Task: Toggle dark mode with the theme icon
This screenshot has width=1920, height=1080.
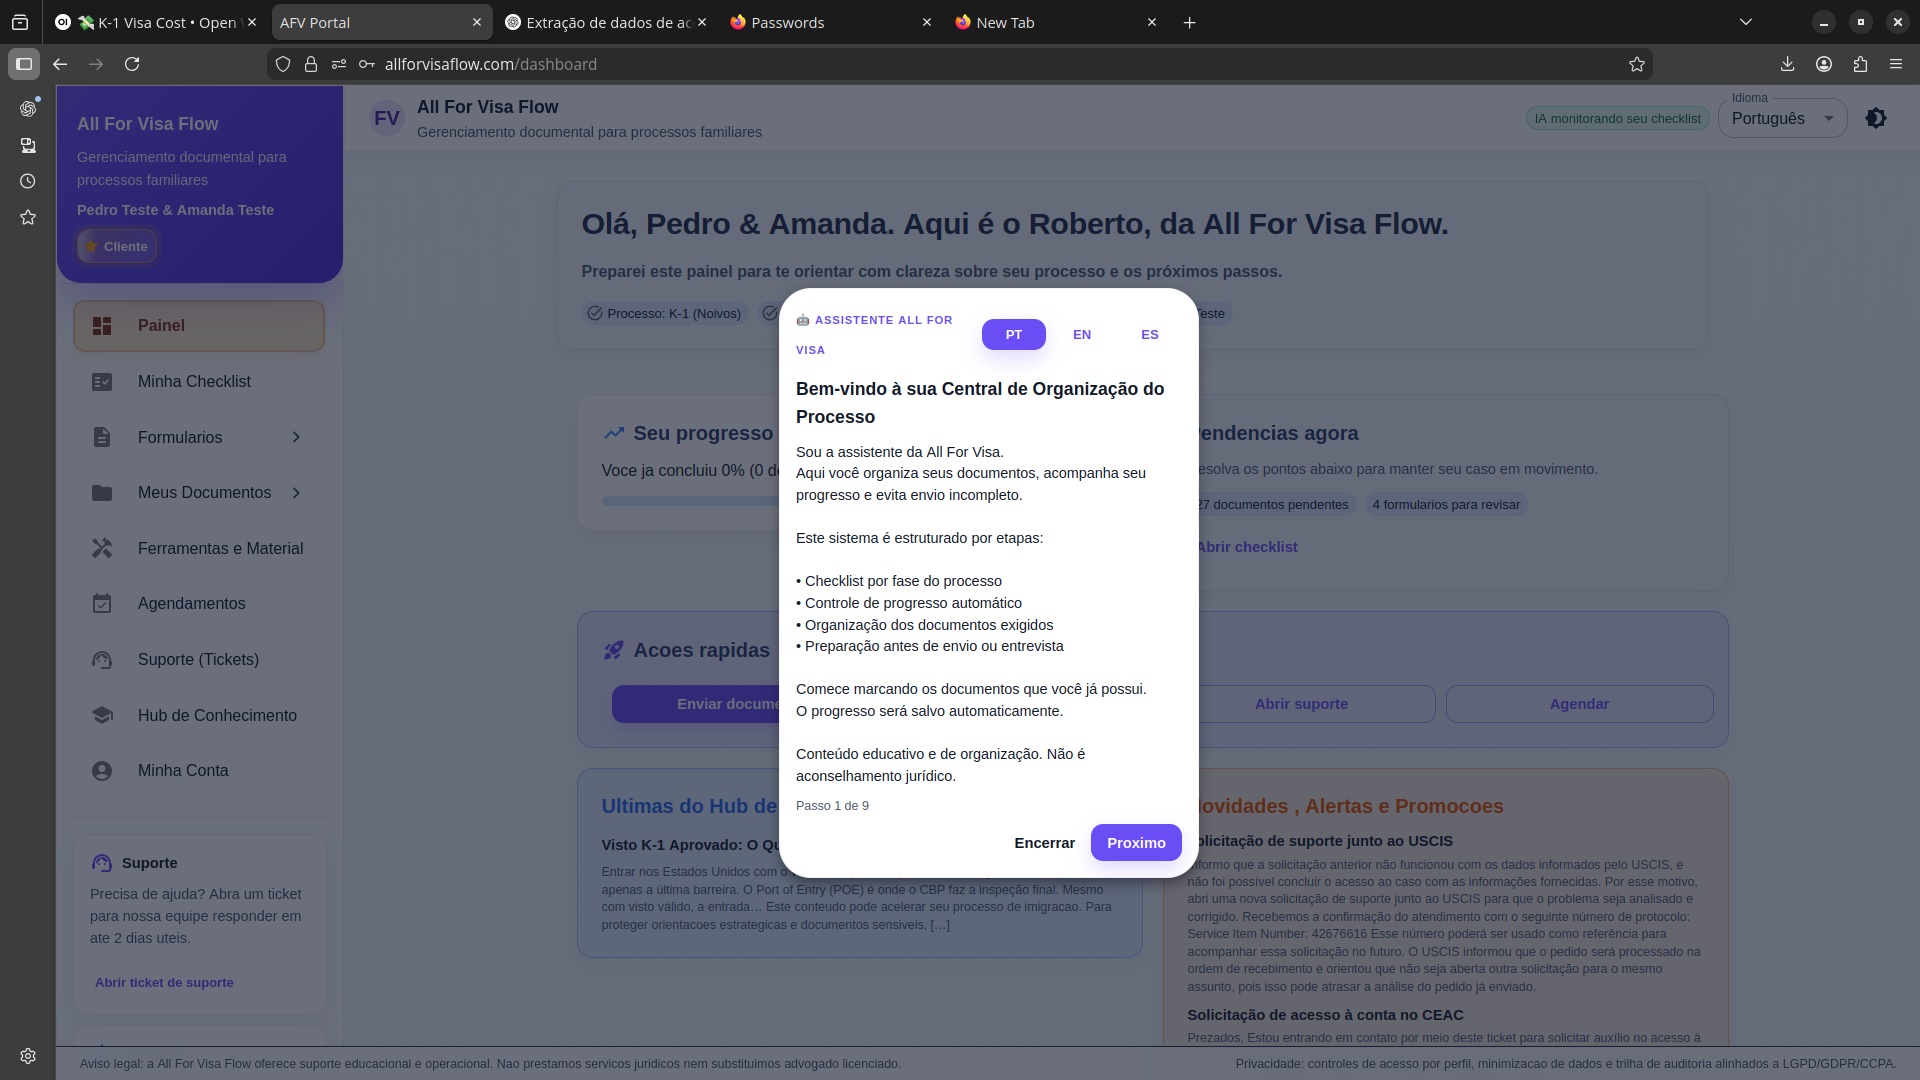Action: (1876, 117)
